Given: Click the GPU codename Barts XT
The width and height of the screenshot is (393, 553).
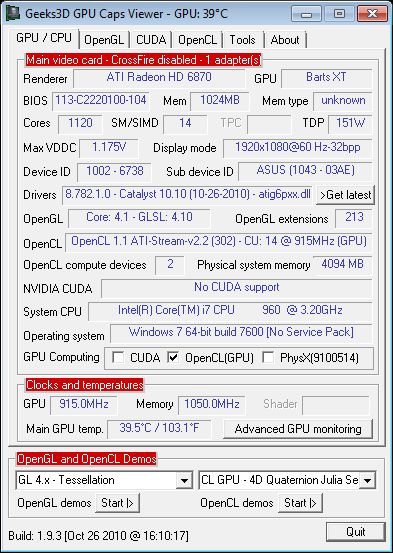Looking at the screenshot, I should [326, 78].
